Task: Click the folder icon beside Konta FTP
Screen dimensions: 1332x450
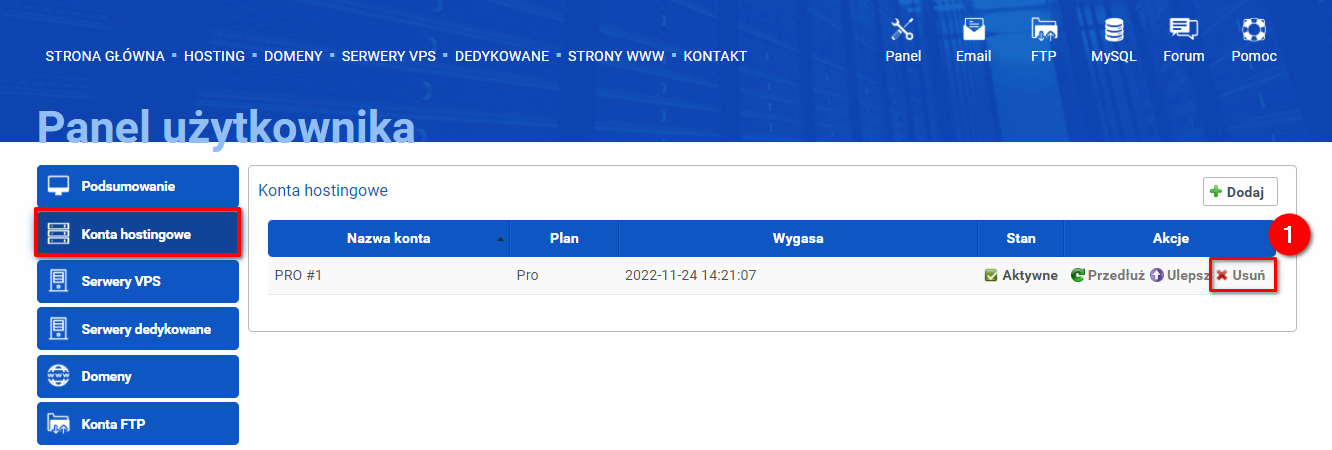Action: [59, 424]
